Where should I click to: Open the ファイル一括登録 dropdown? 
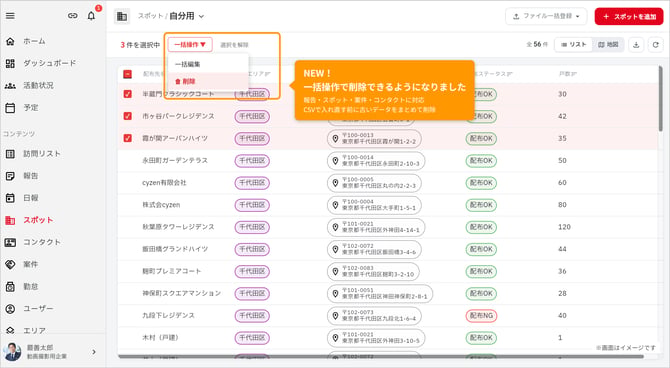click(546, 16)
